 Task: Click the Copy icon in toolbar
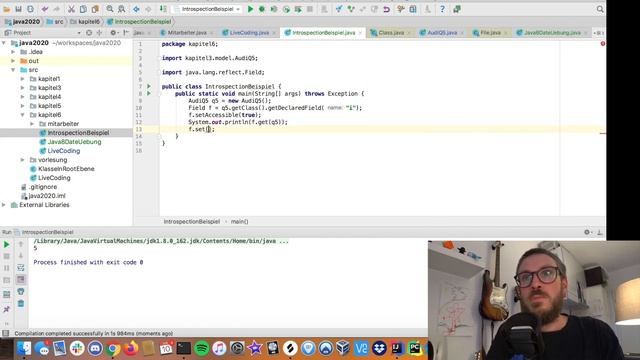coord(83,9)
